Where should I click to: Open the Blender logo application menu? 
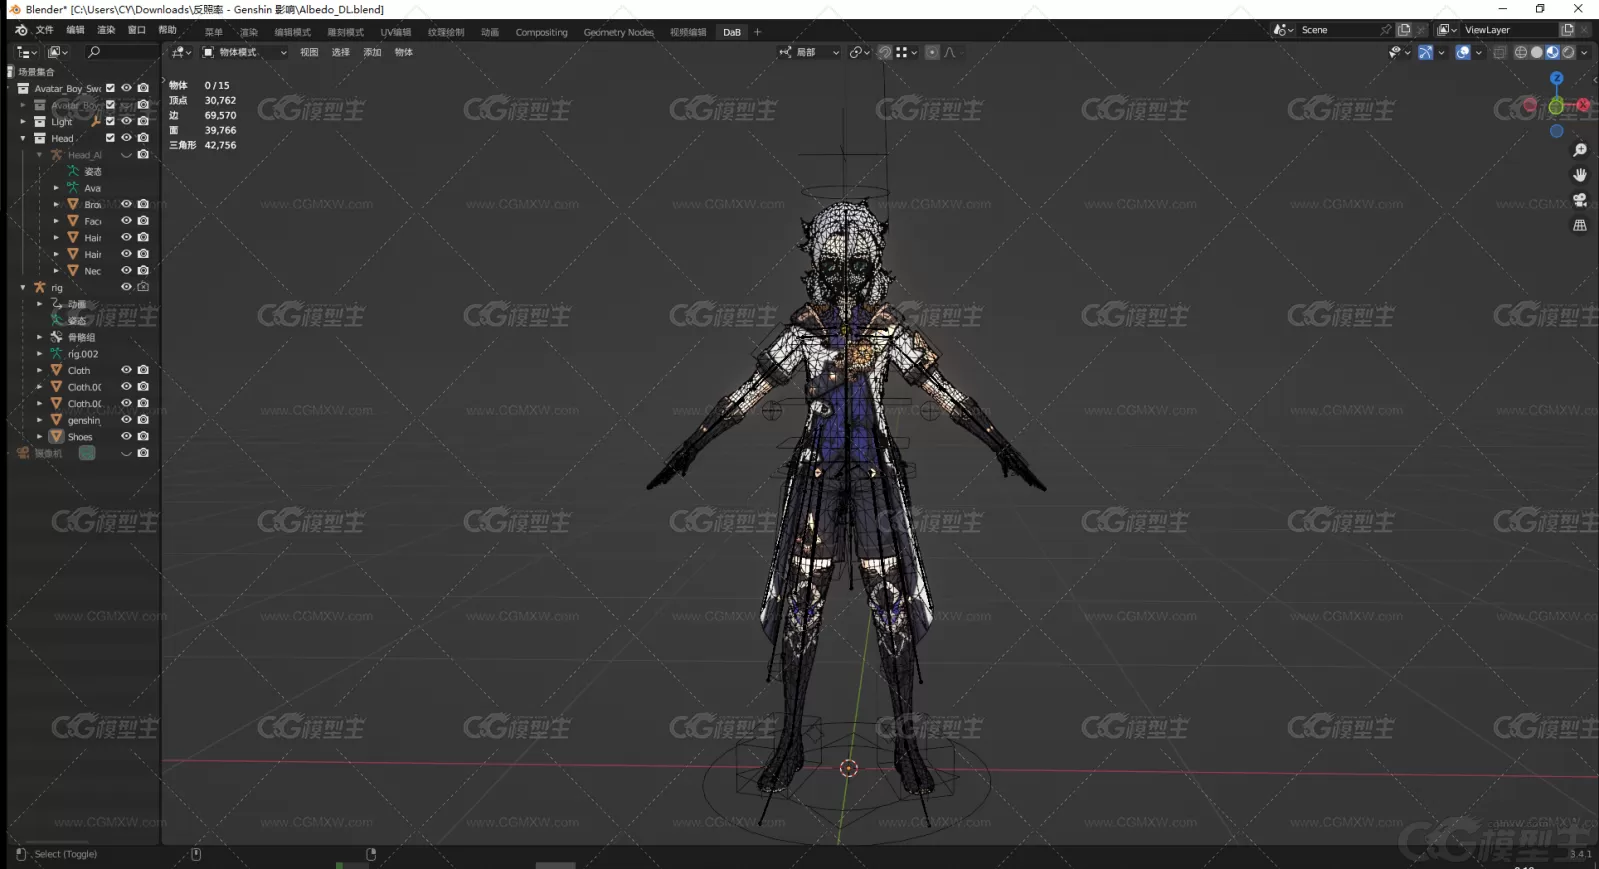click(x=21, y=30)
